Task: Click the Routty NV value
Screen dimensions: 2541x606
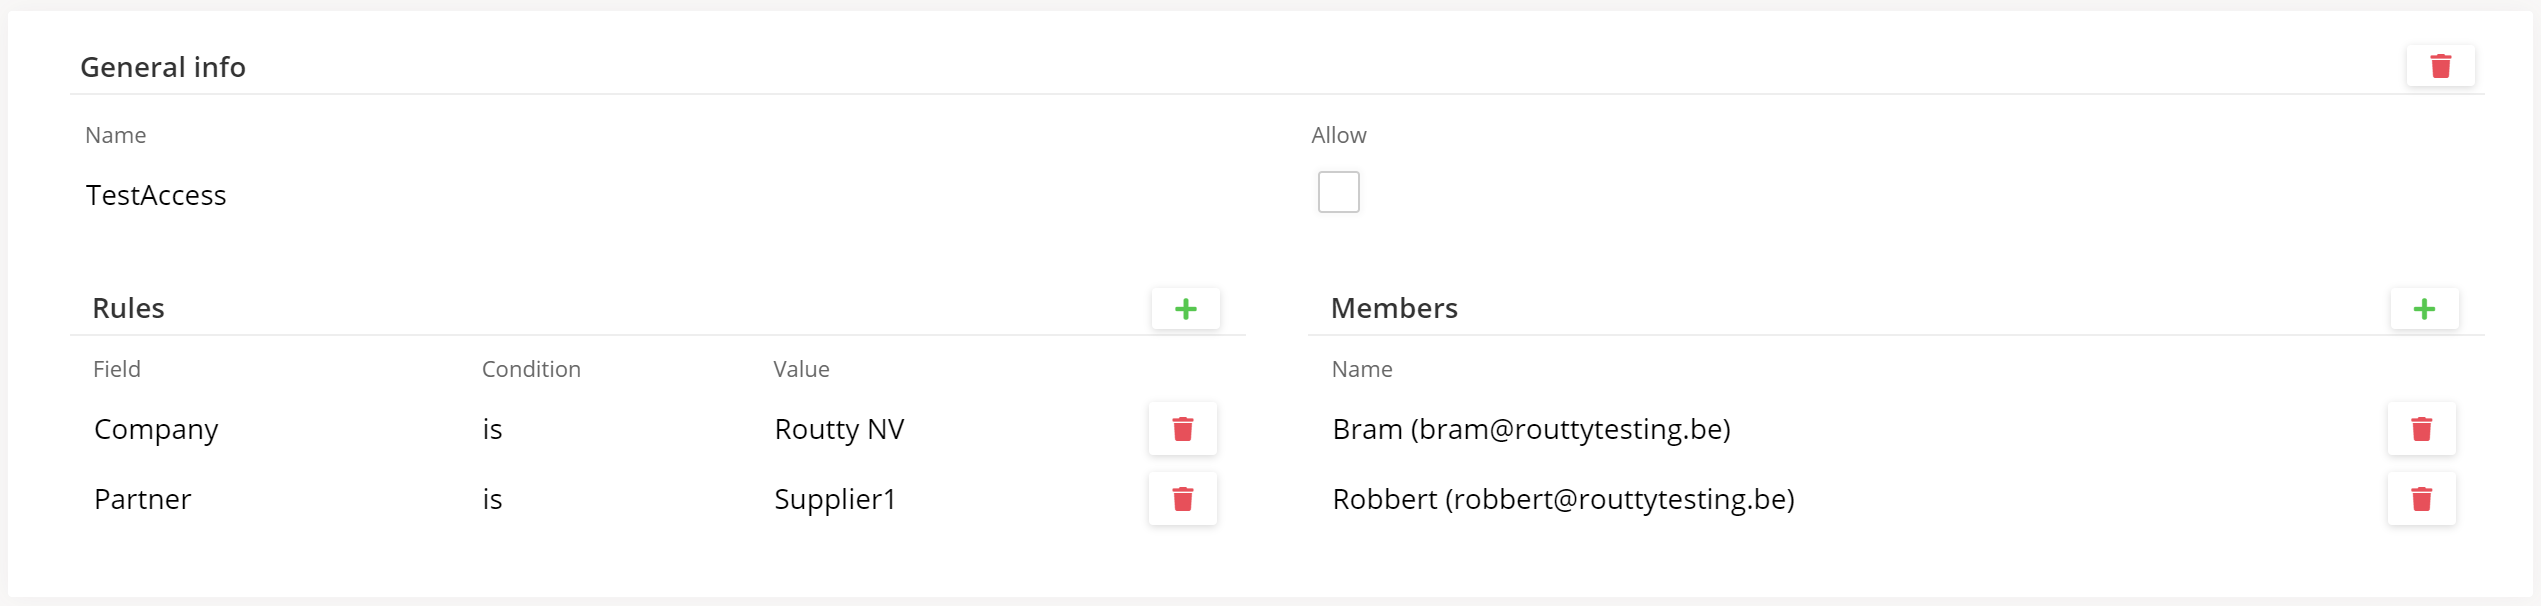Action: click(839, 429)
